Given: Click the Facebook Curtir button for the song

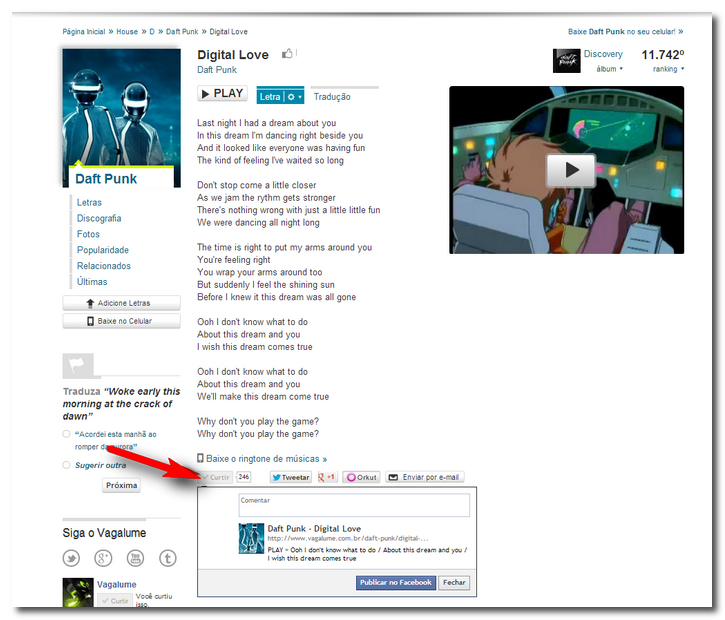Looking at the screenshot, I should [x=216, y=477].
